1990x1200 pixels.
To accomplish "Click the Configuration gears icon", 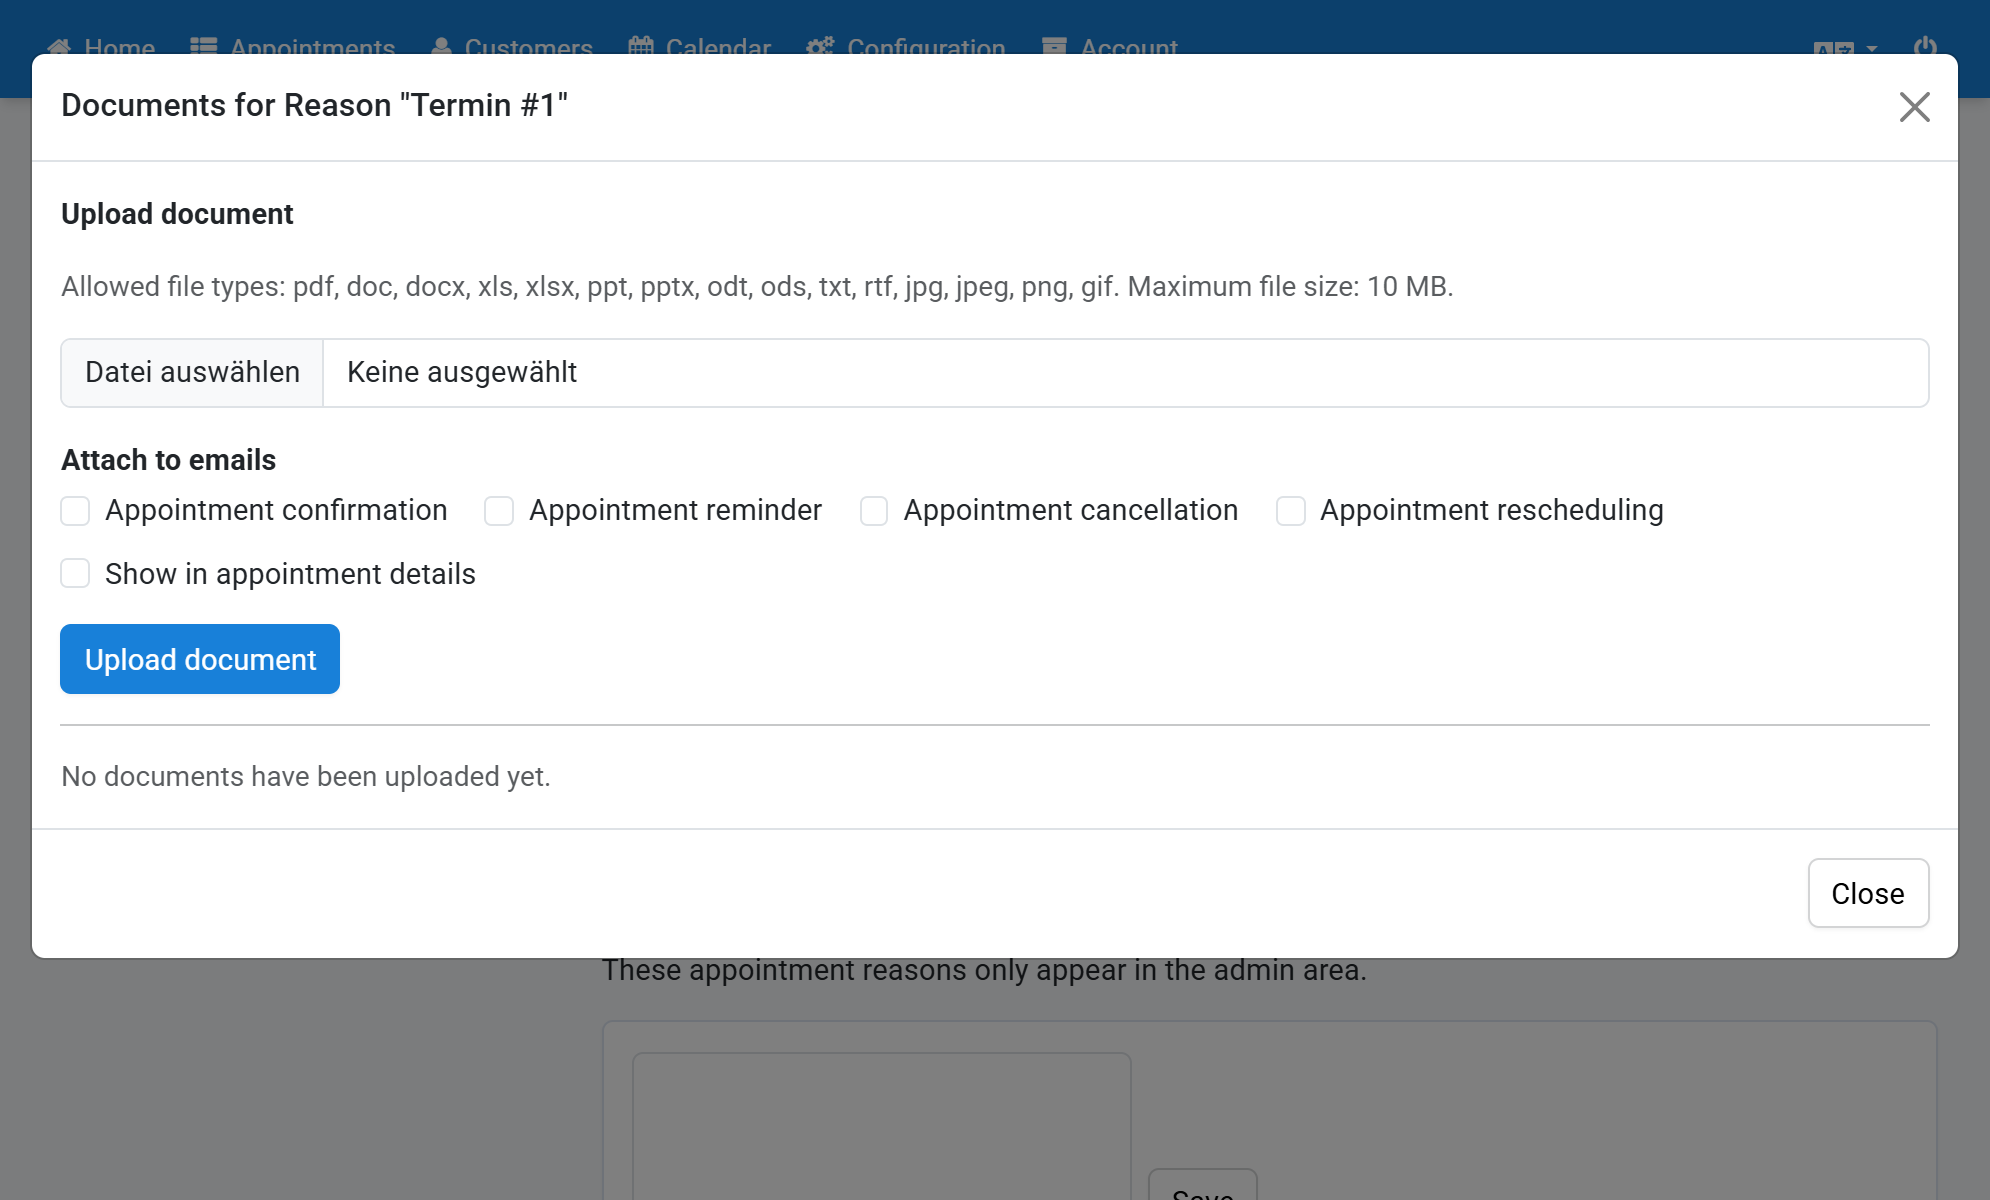I will 820,47.
